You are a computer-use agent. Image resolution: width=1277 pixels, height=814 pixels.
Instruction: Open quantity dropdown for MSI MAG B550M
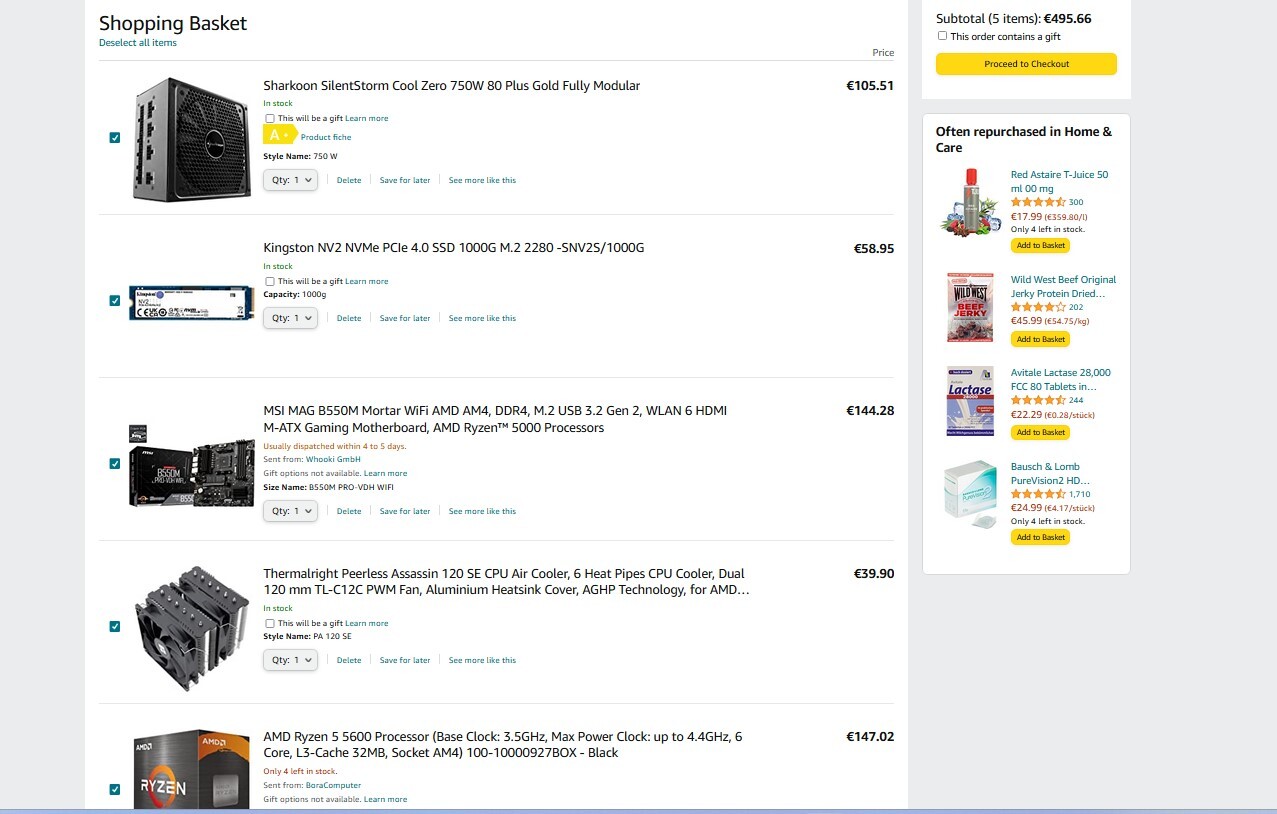pyautogui.click(x=290, y=511)
